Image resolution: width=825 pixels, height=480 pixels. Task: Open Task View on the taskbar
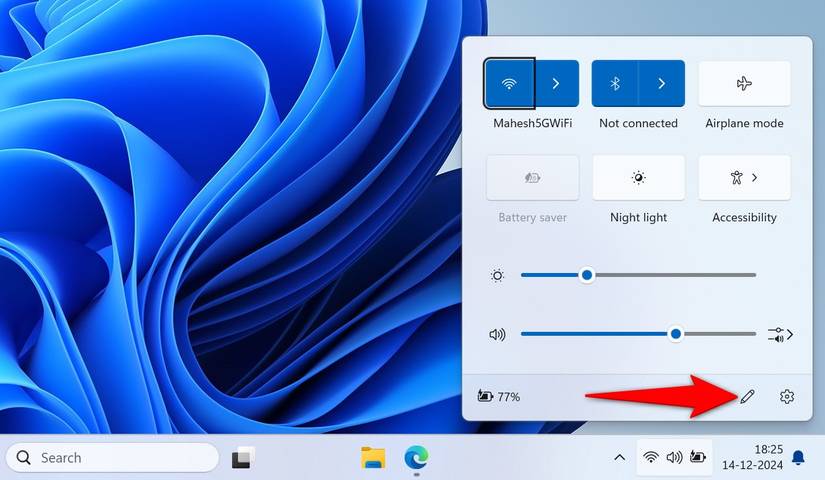point(243,457)
